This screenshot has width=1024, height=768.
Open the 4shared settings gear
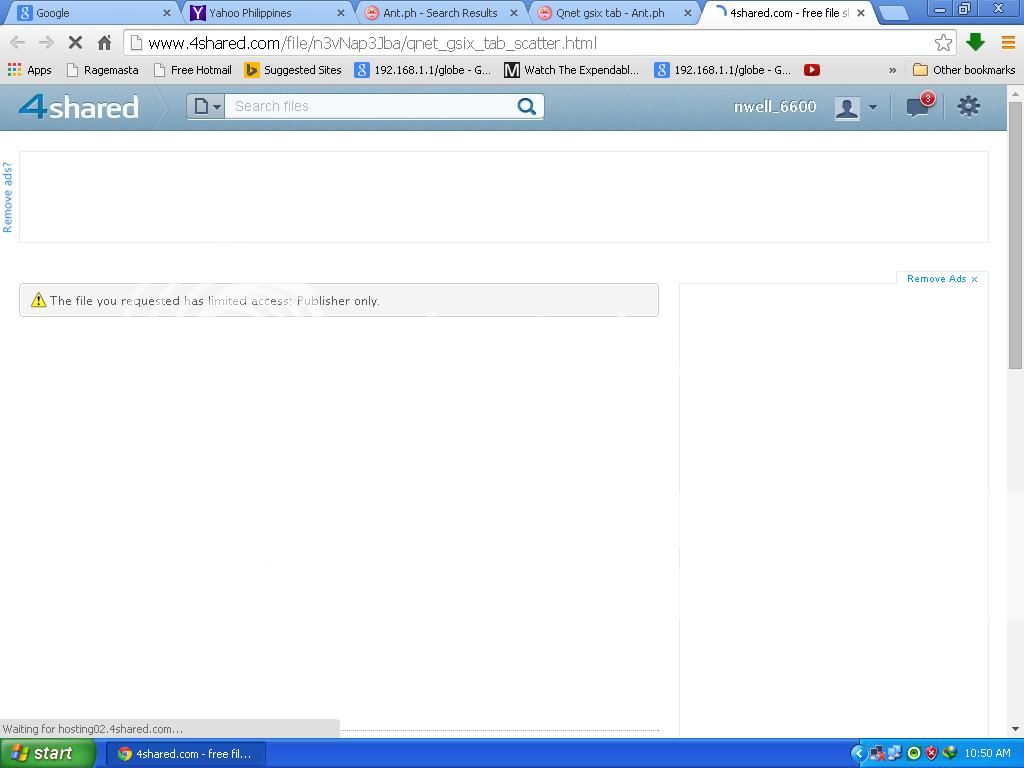968,107
